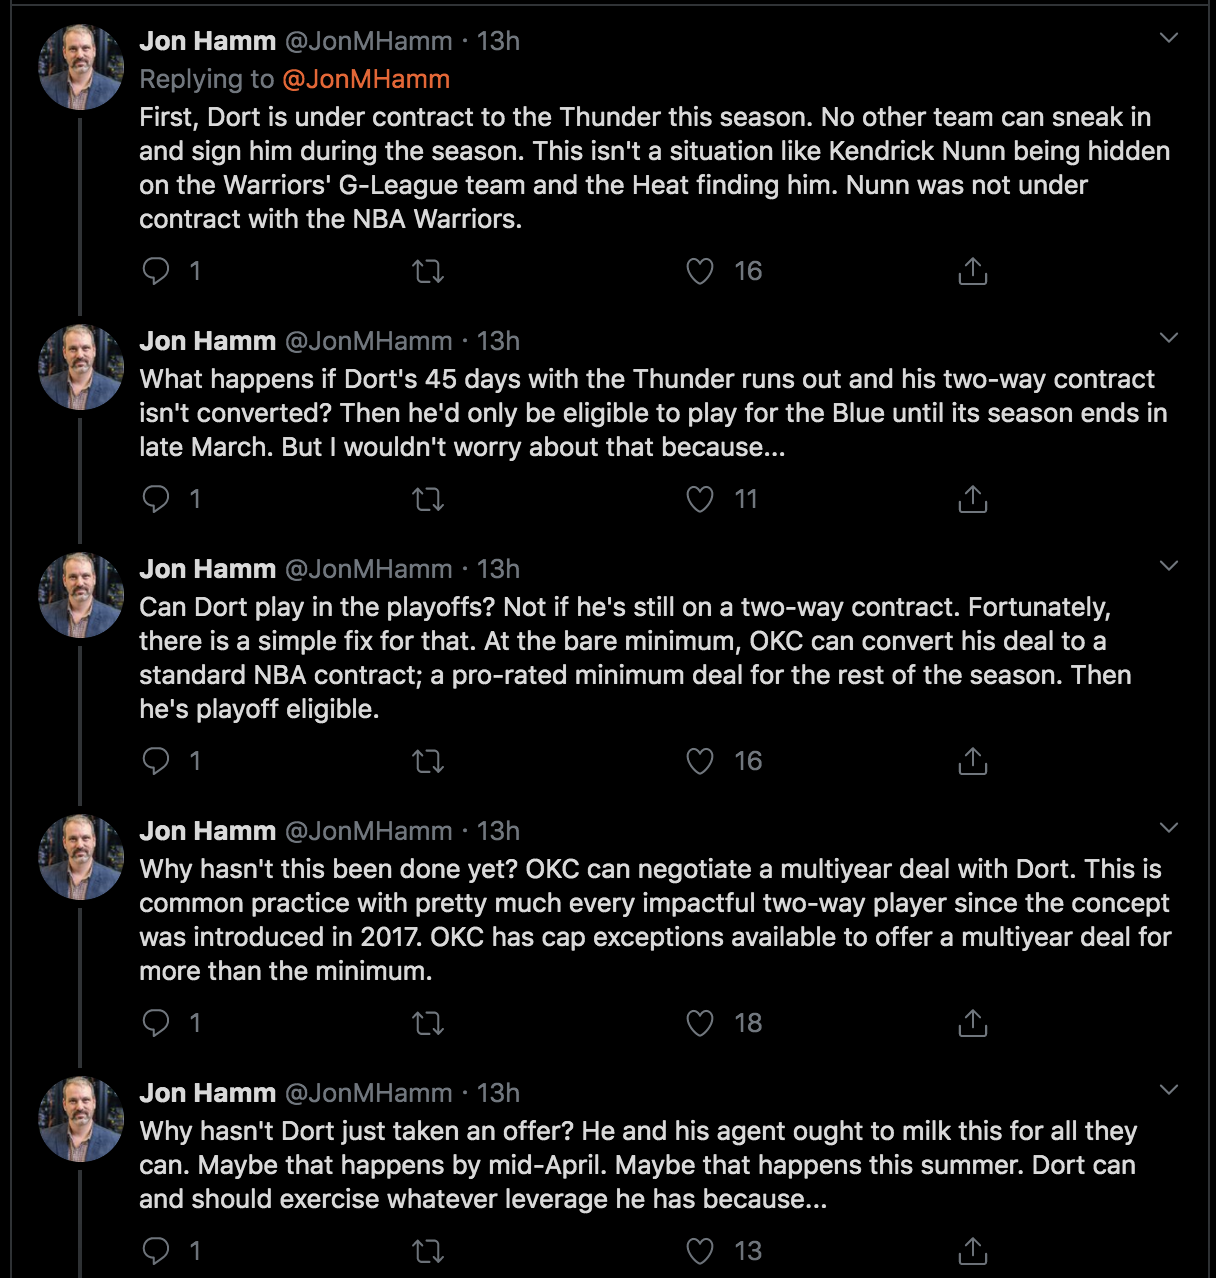Retweet the 'milk this for all' tweet

pyautogui.click(x=428, y=1251)
